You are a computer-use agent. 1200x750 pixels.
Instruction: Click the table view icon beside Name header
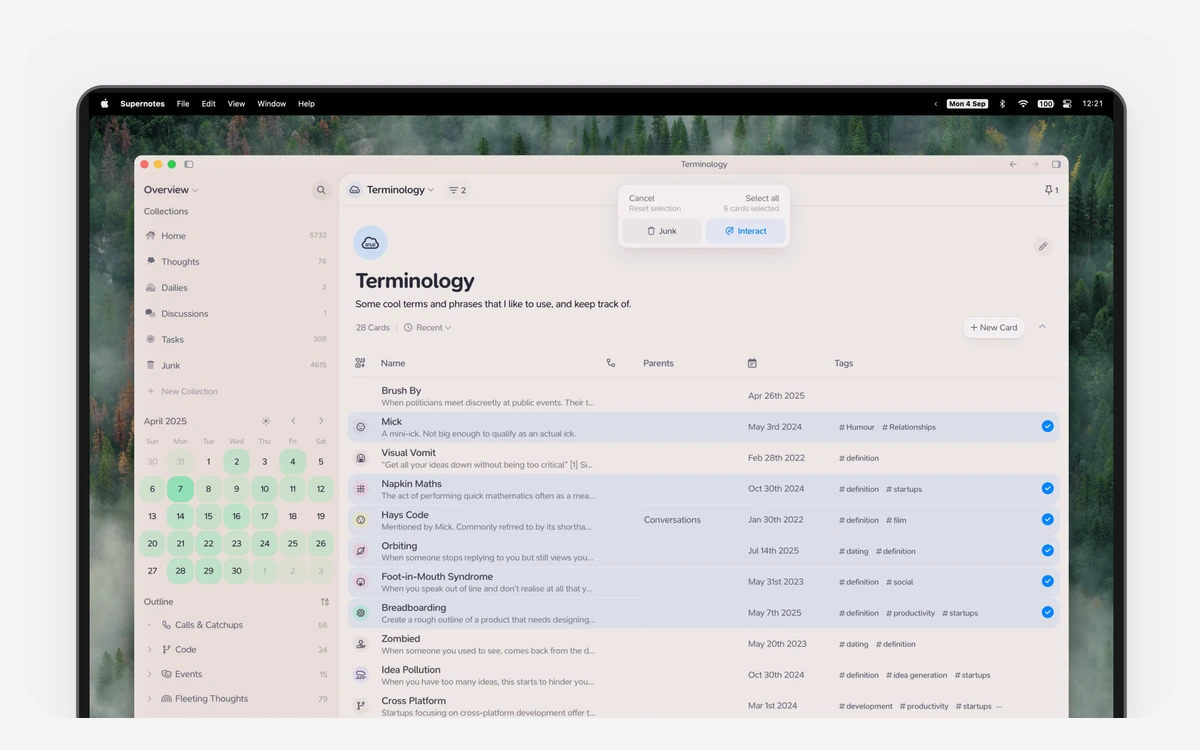click(360, 363)
